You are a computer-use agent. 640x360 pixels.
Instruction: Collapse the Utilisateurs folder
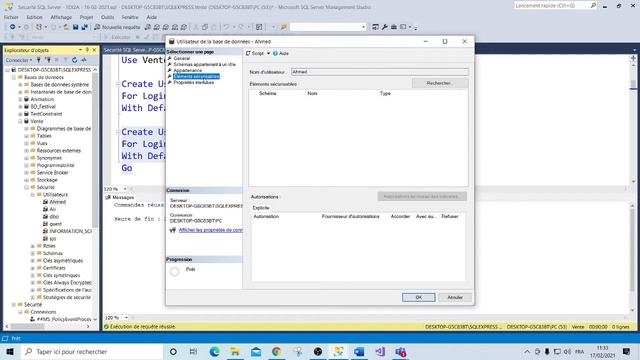pos(33,195)
